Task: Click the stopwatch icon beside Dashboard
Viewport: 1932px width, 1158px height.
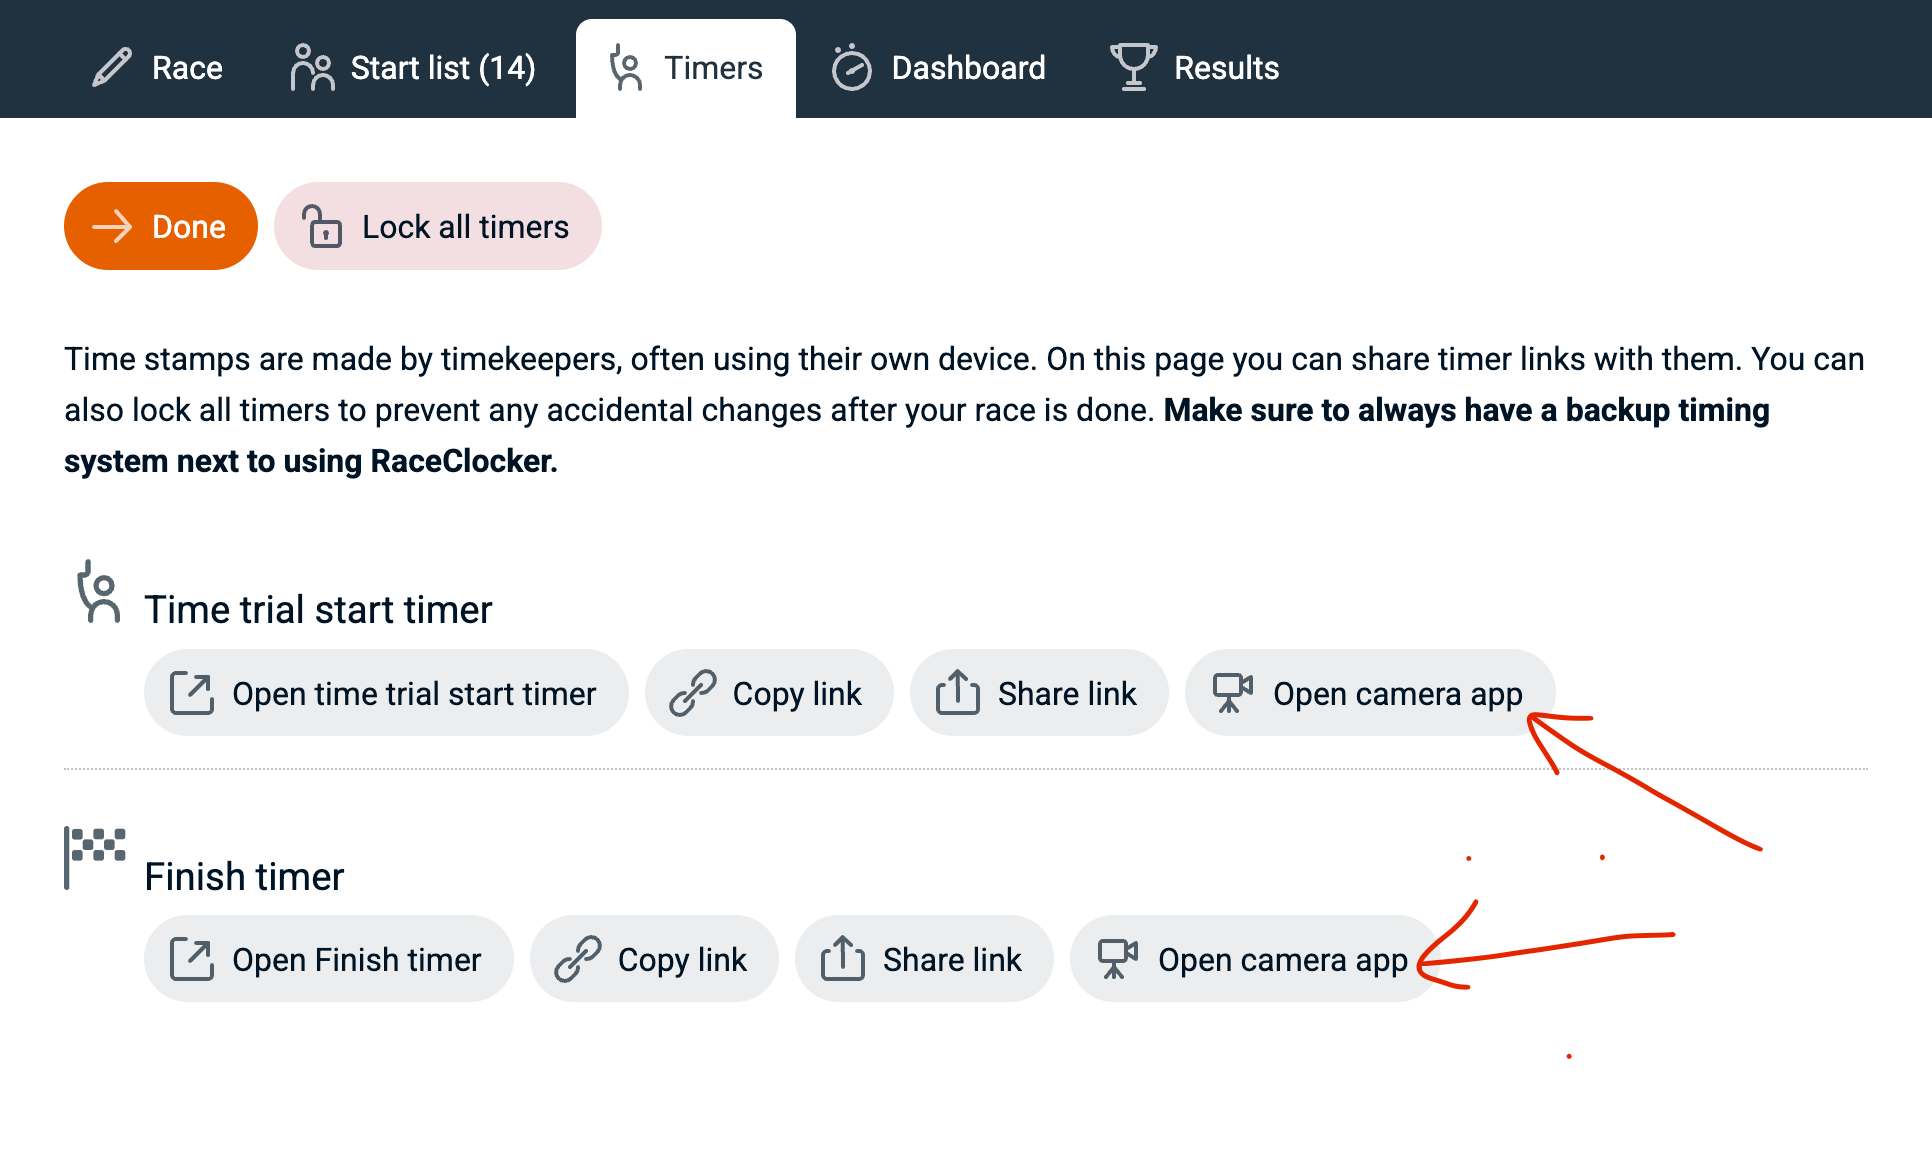Action: 852,68
